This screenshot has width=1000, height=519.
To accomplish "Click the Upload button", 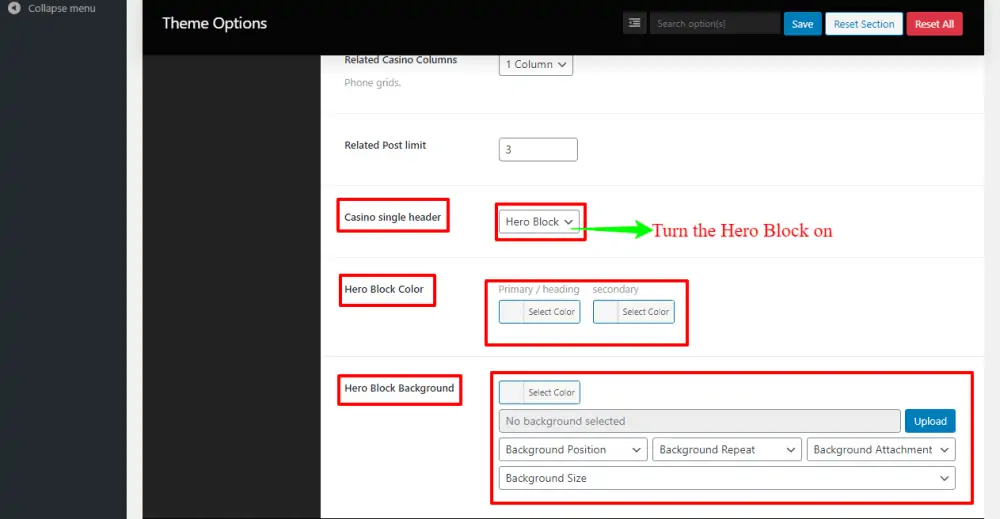I will click(x=930, y=421).
